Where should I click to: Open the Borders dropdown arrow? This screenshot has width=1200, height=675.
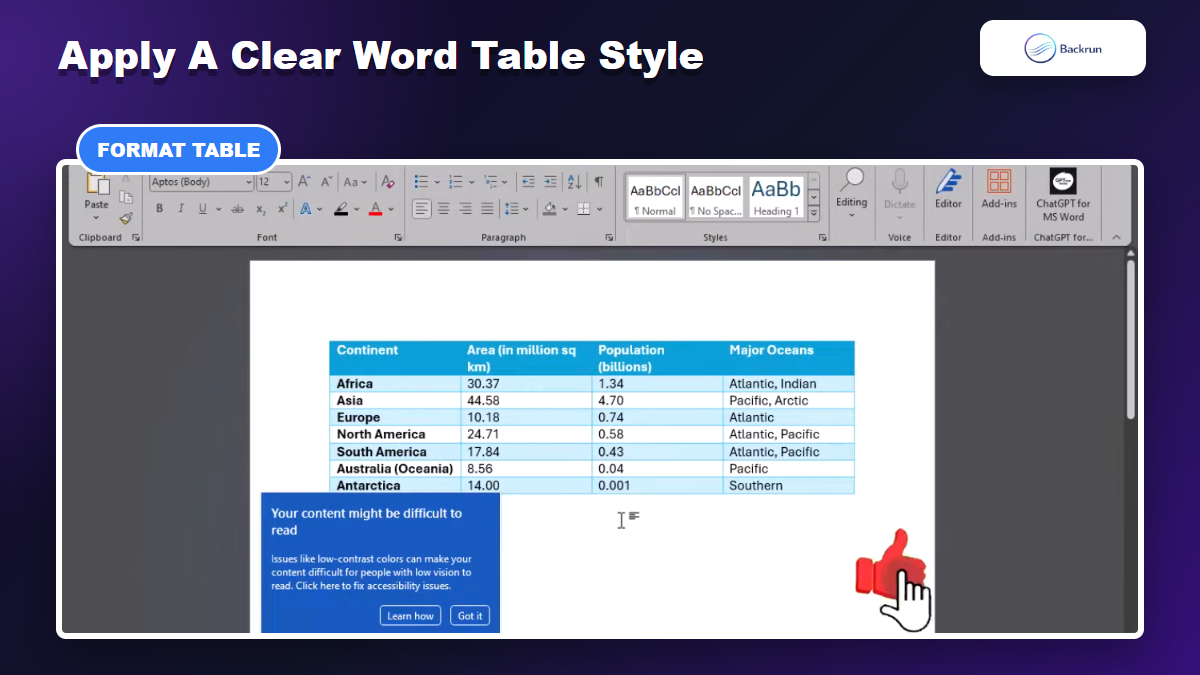600,209
